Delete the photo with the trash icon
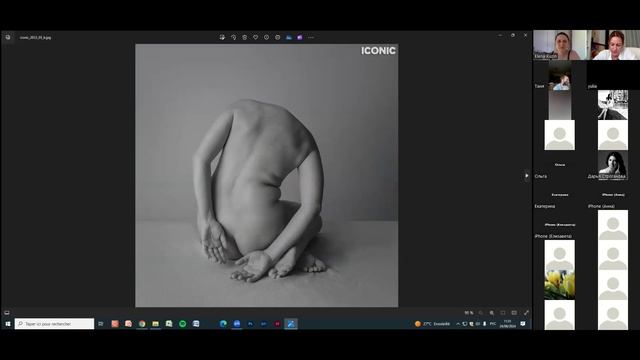640x360 pixels. pos(244,37)
